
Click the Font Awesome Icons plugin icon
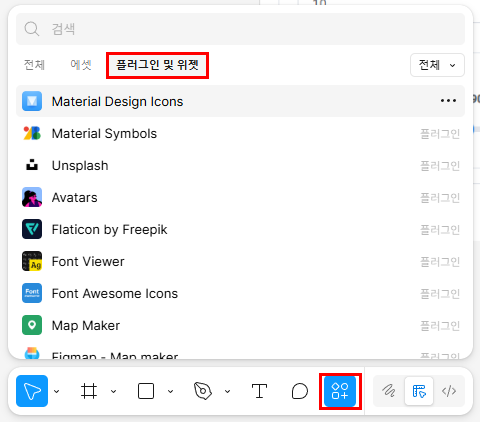pos(32,293)
